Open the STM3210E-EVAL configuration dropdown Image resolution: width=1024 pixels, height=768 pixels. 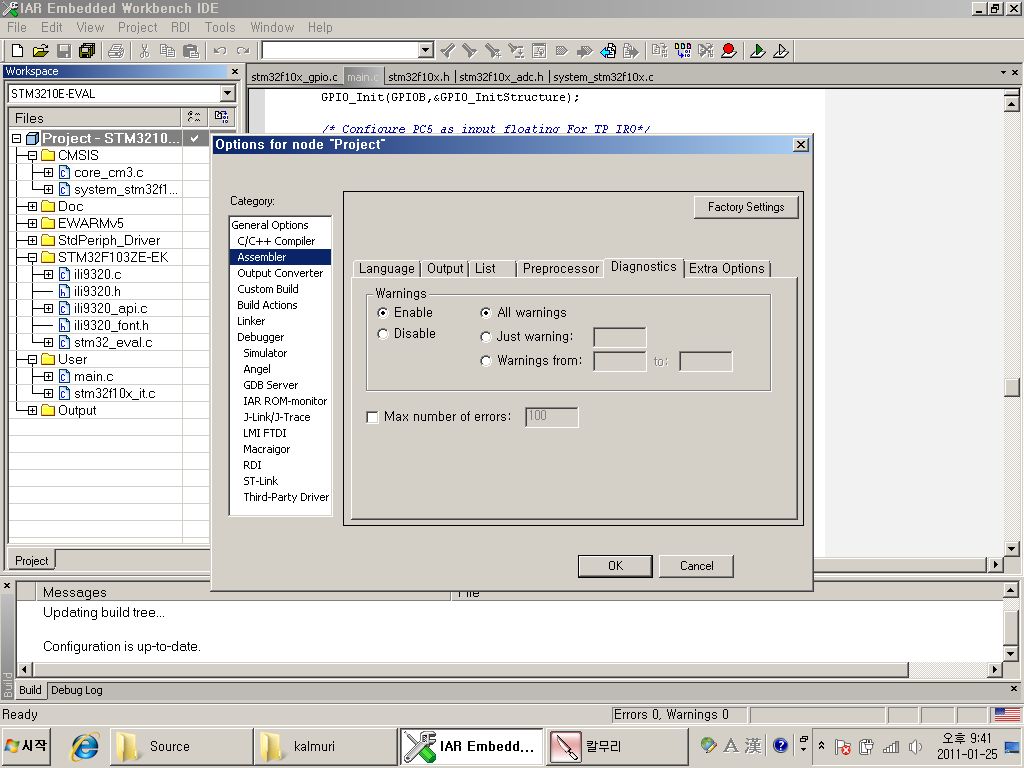click(x=227, y=93)
